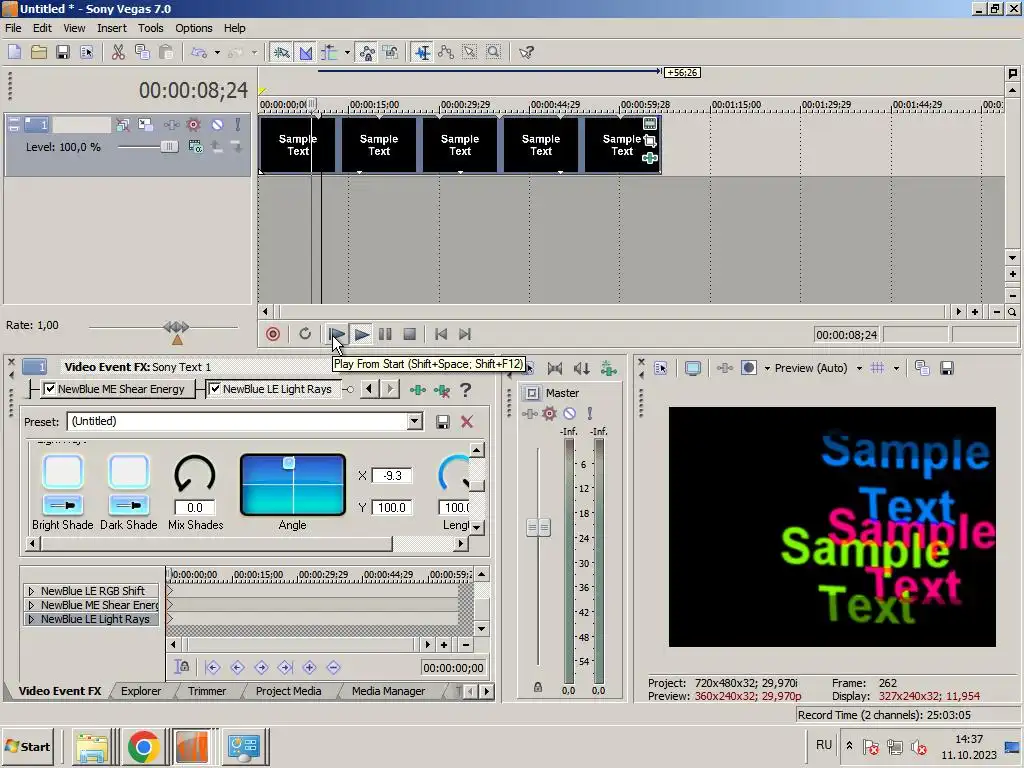Open the Options menu
This screenshot has height=768, width=1024.
pyautogui.click(x=193, y=28)
